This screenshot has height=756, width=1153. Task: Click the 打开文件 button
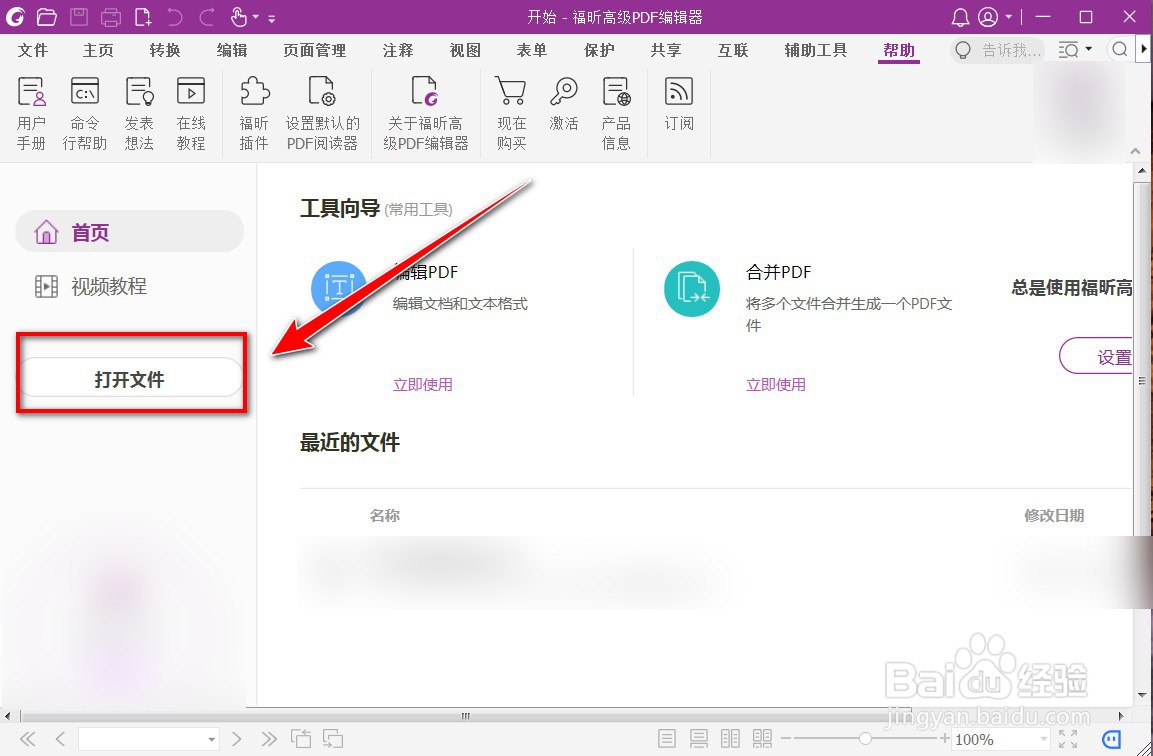[x=131, y=379]
